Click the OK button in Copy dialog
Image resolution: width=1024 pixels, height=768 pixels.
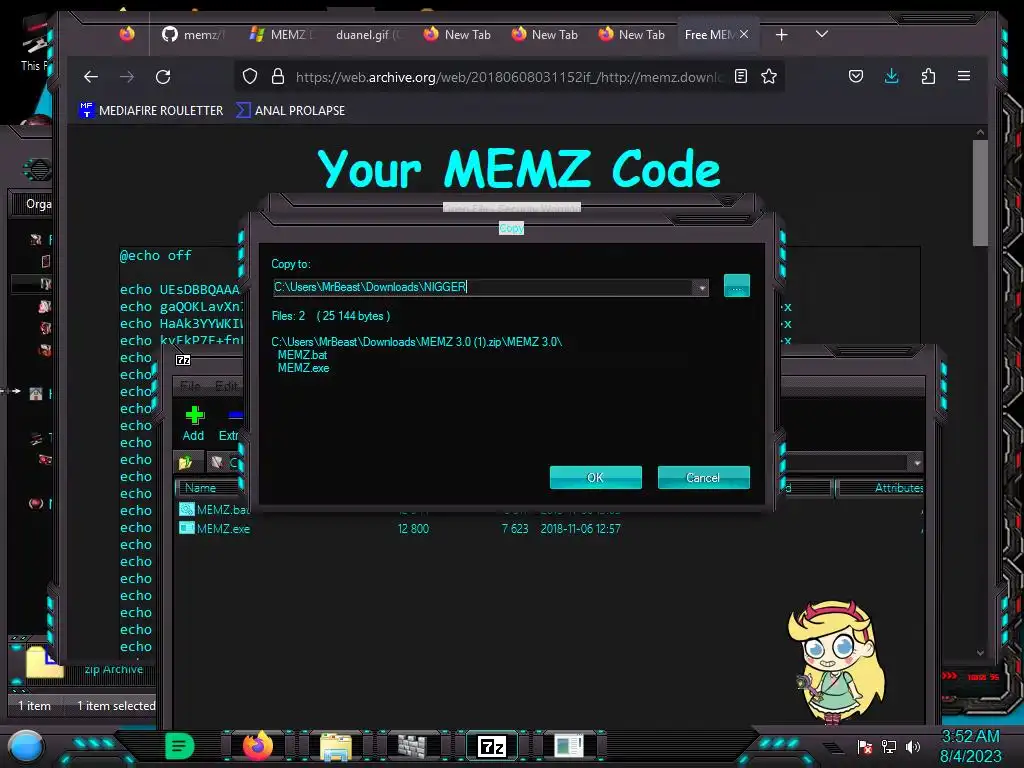pos(596,477)
